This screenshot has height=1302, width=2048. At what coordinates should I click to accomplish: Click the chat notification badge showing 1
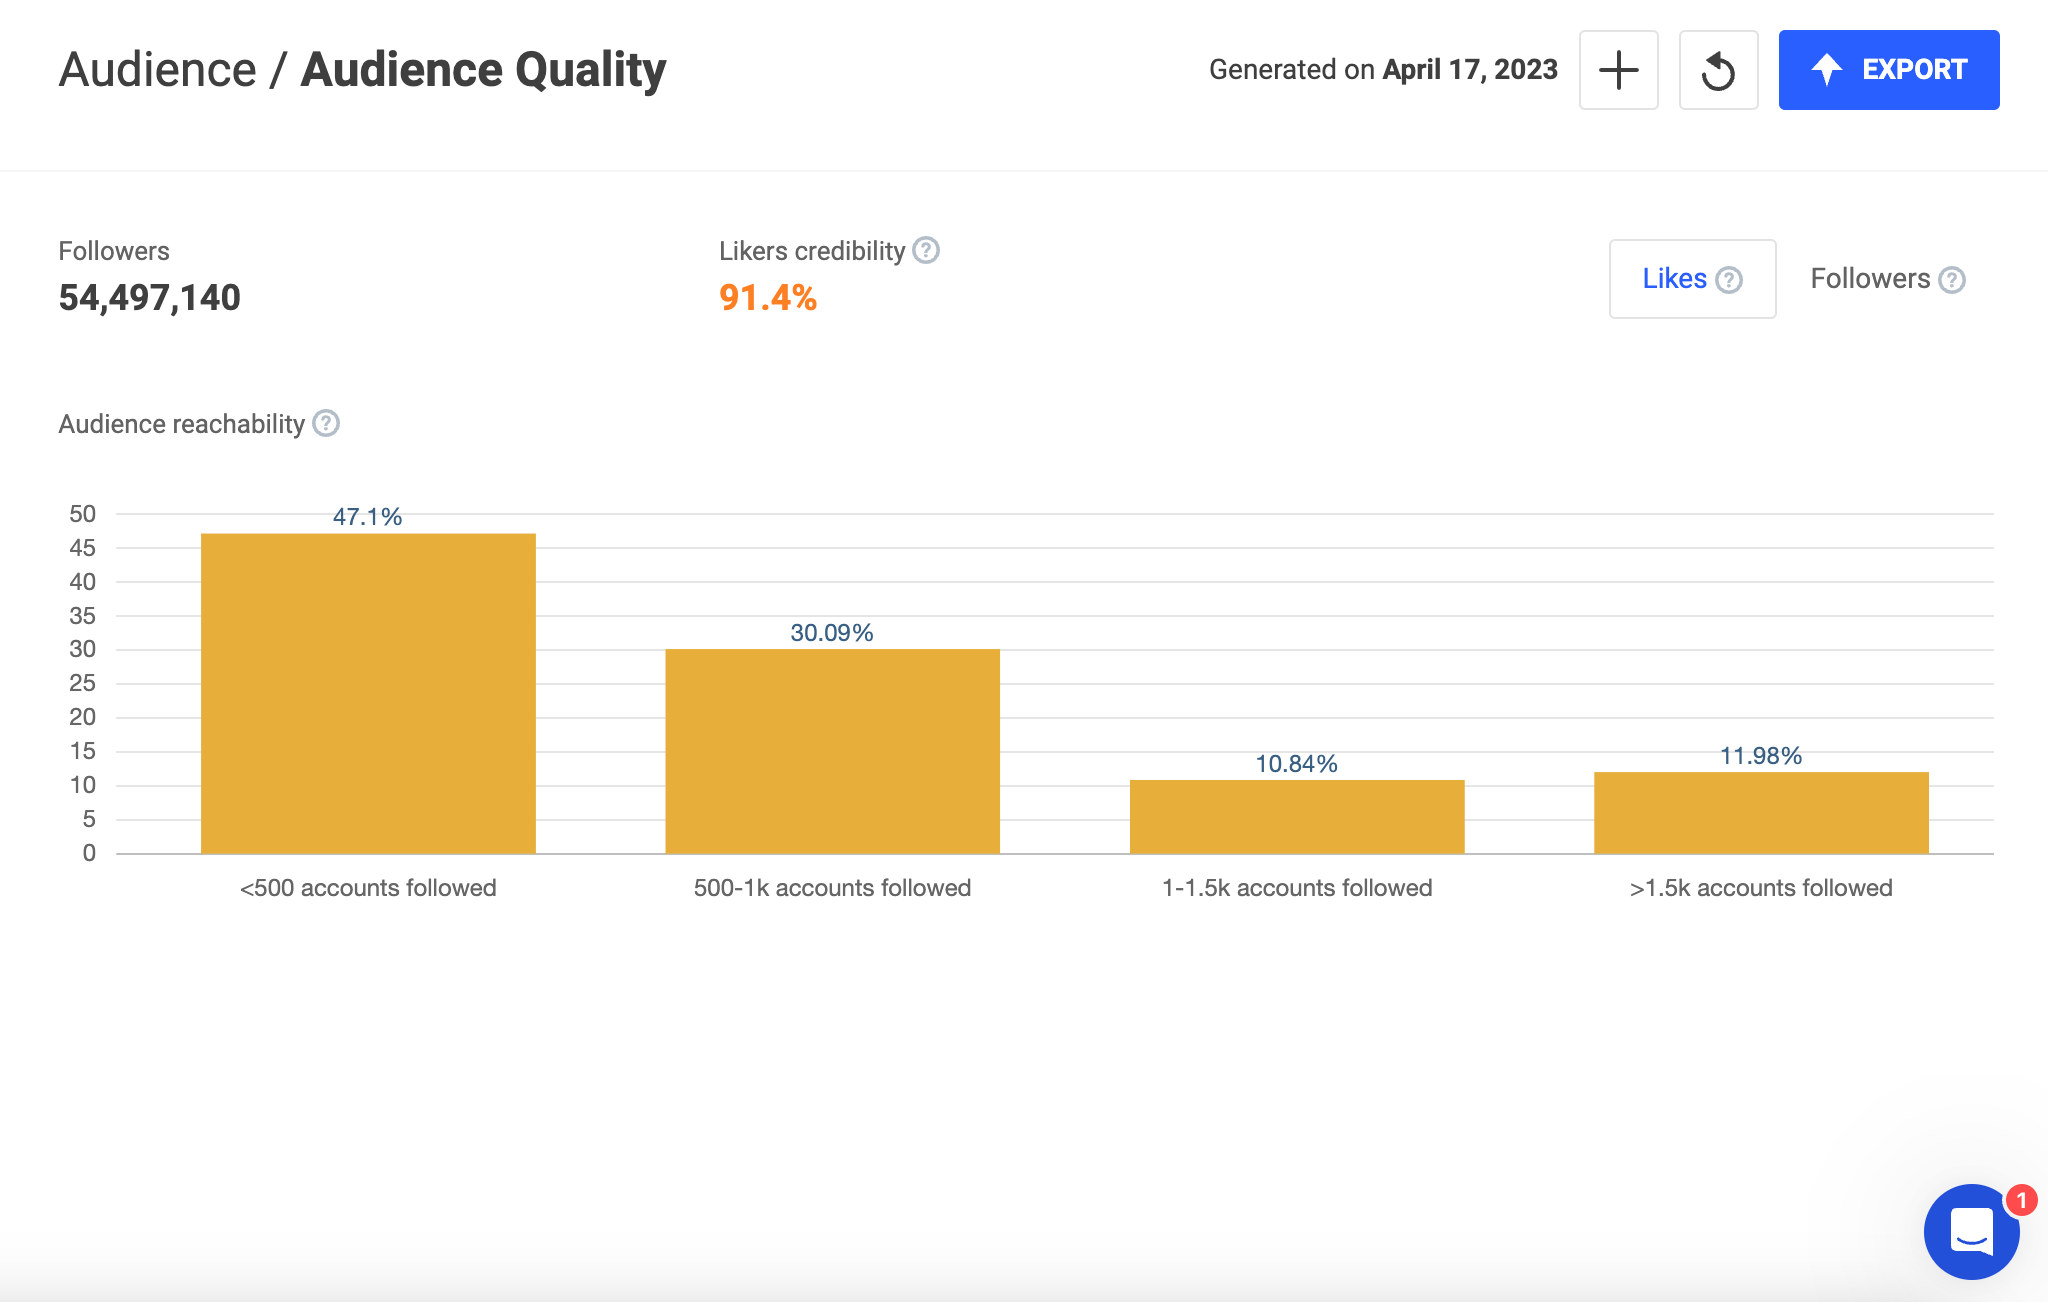click(2021, 1200)
